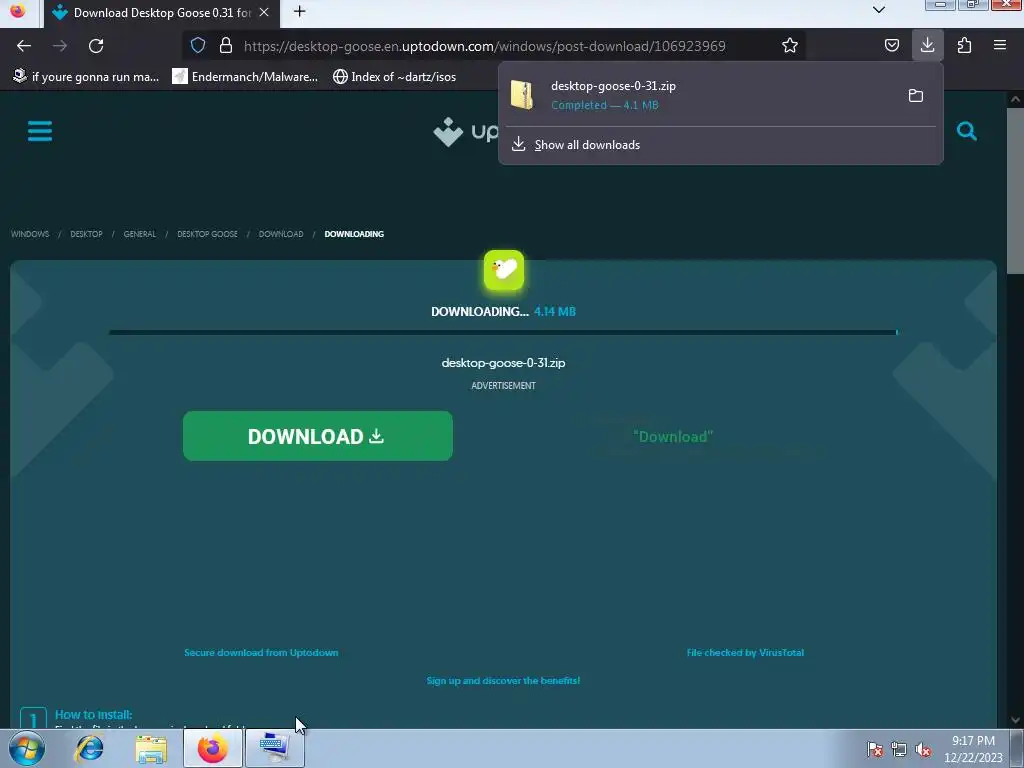1024x768 pixels.
Task: Open Action Center flag tray icon
Action: 875,749
